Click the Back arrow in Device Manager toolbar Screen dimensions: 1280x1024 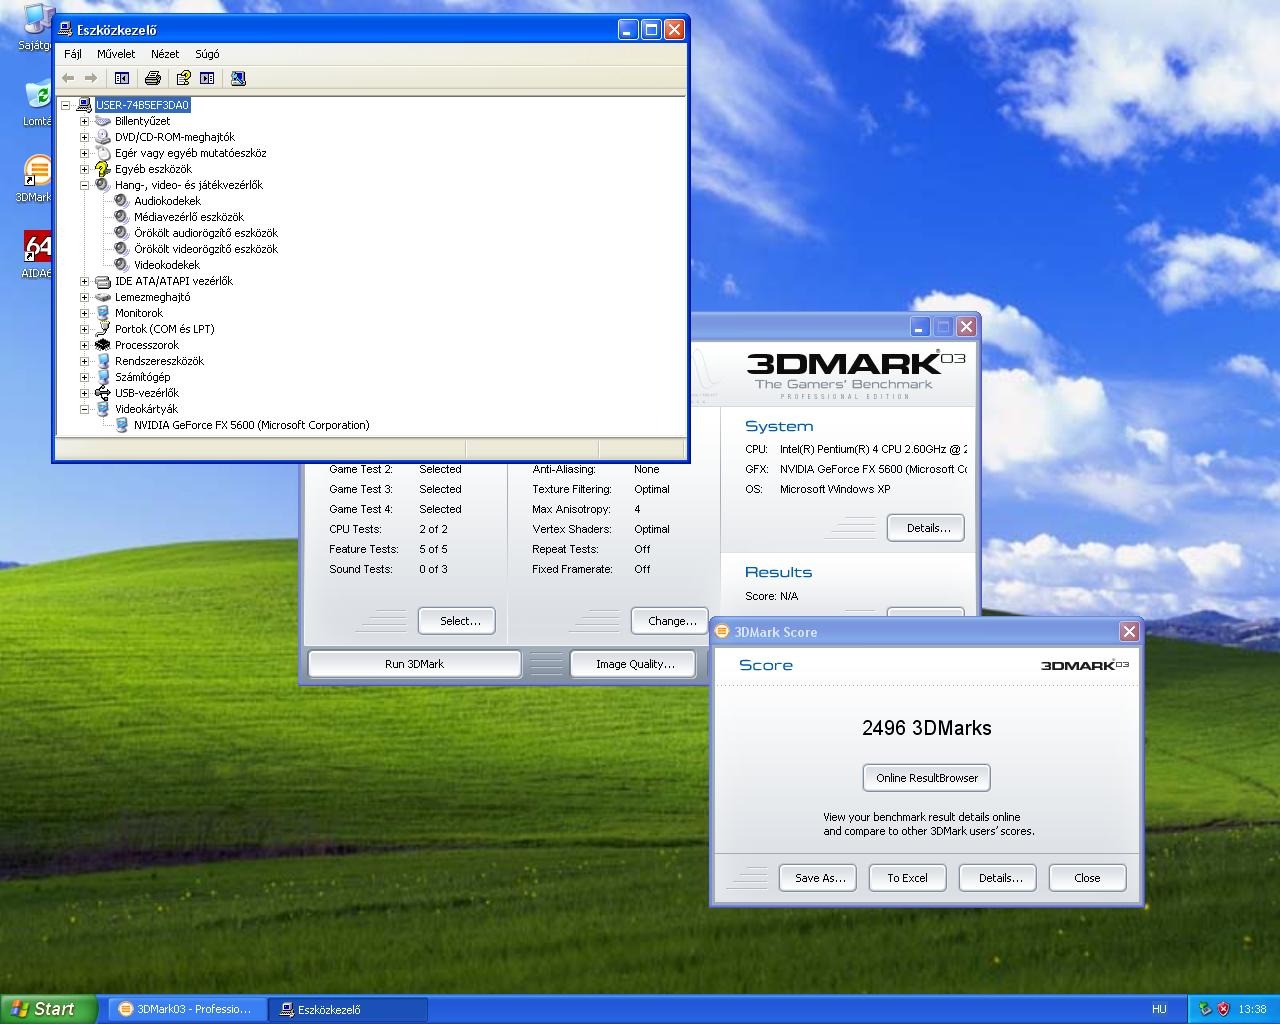click(68, 78)
